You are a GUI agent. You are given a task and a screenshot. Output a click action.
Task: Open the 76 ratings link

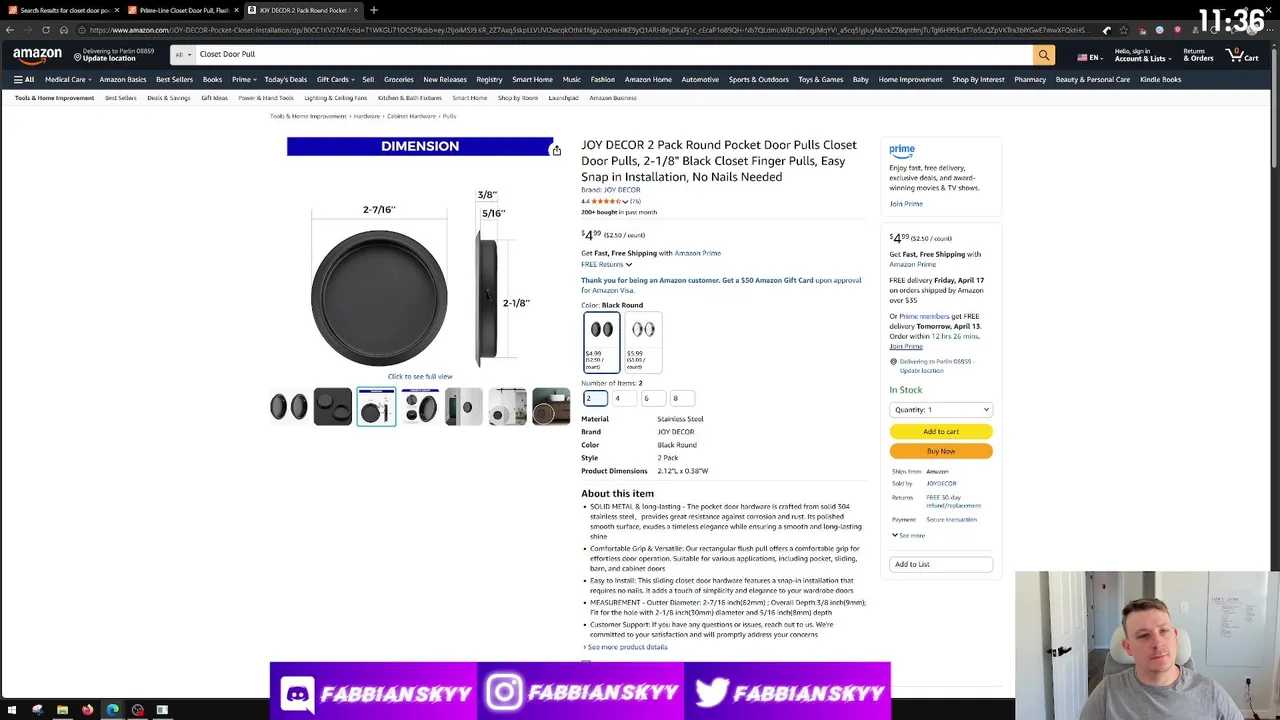[635, 201]
